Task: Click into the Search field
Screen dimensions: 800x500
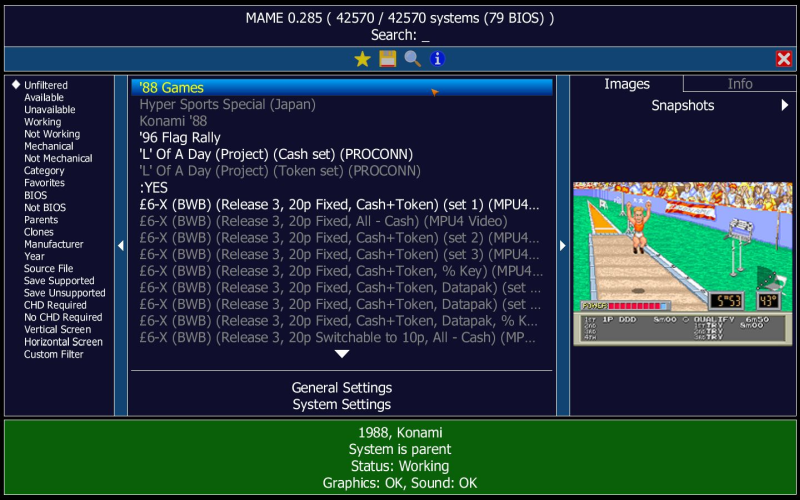Action: (400, 35)
